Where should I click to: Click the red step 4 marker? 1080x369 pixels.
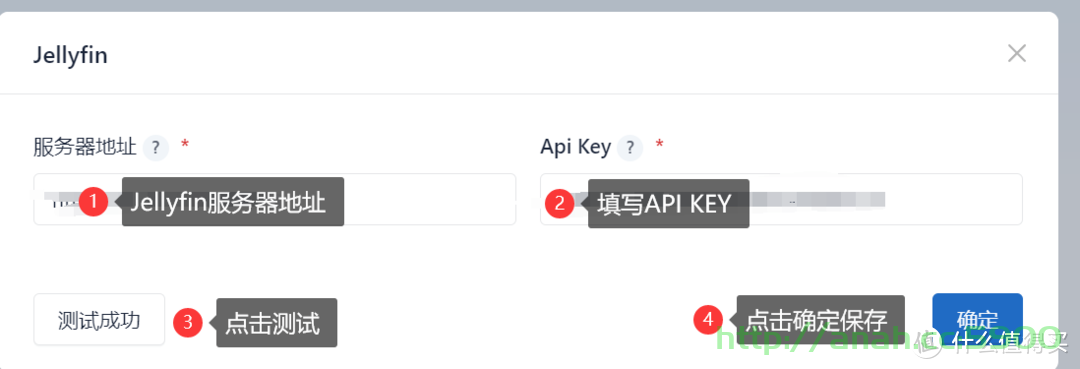pyautogui.click(x=708, y=319)
